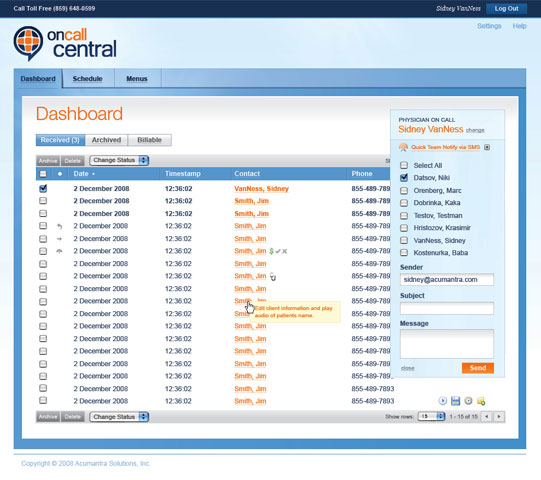The width and height of the screenshot is (541, 480).
Task: Click the Sidney VanNess user name in header
Action: pos(458,9)
